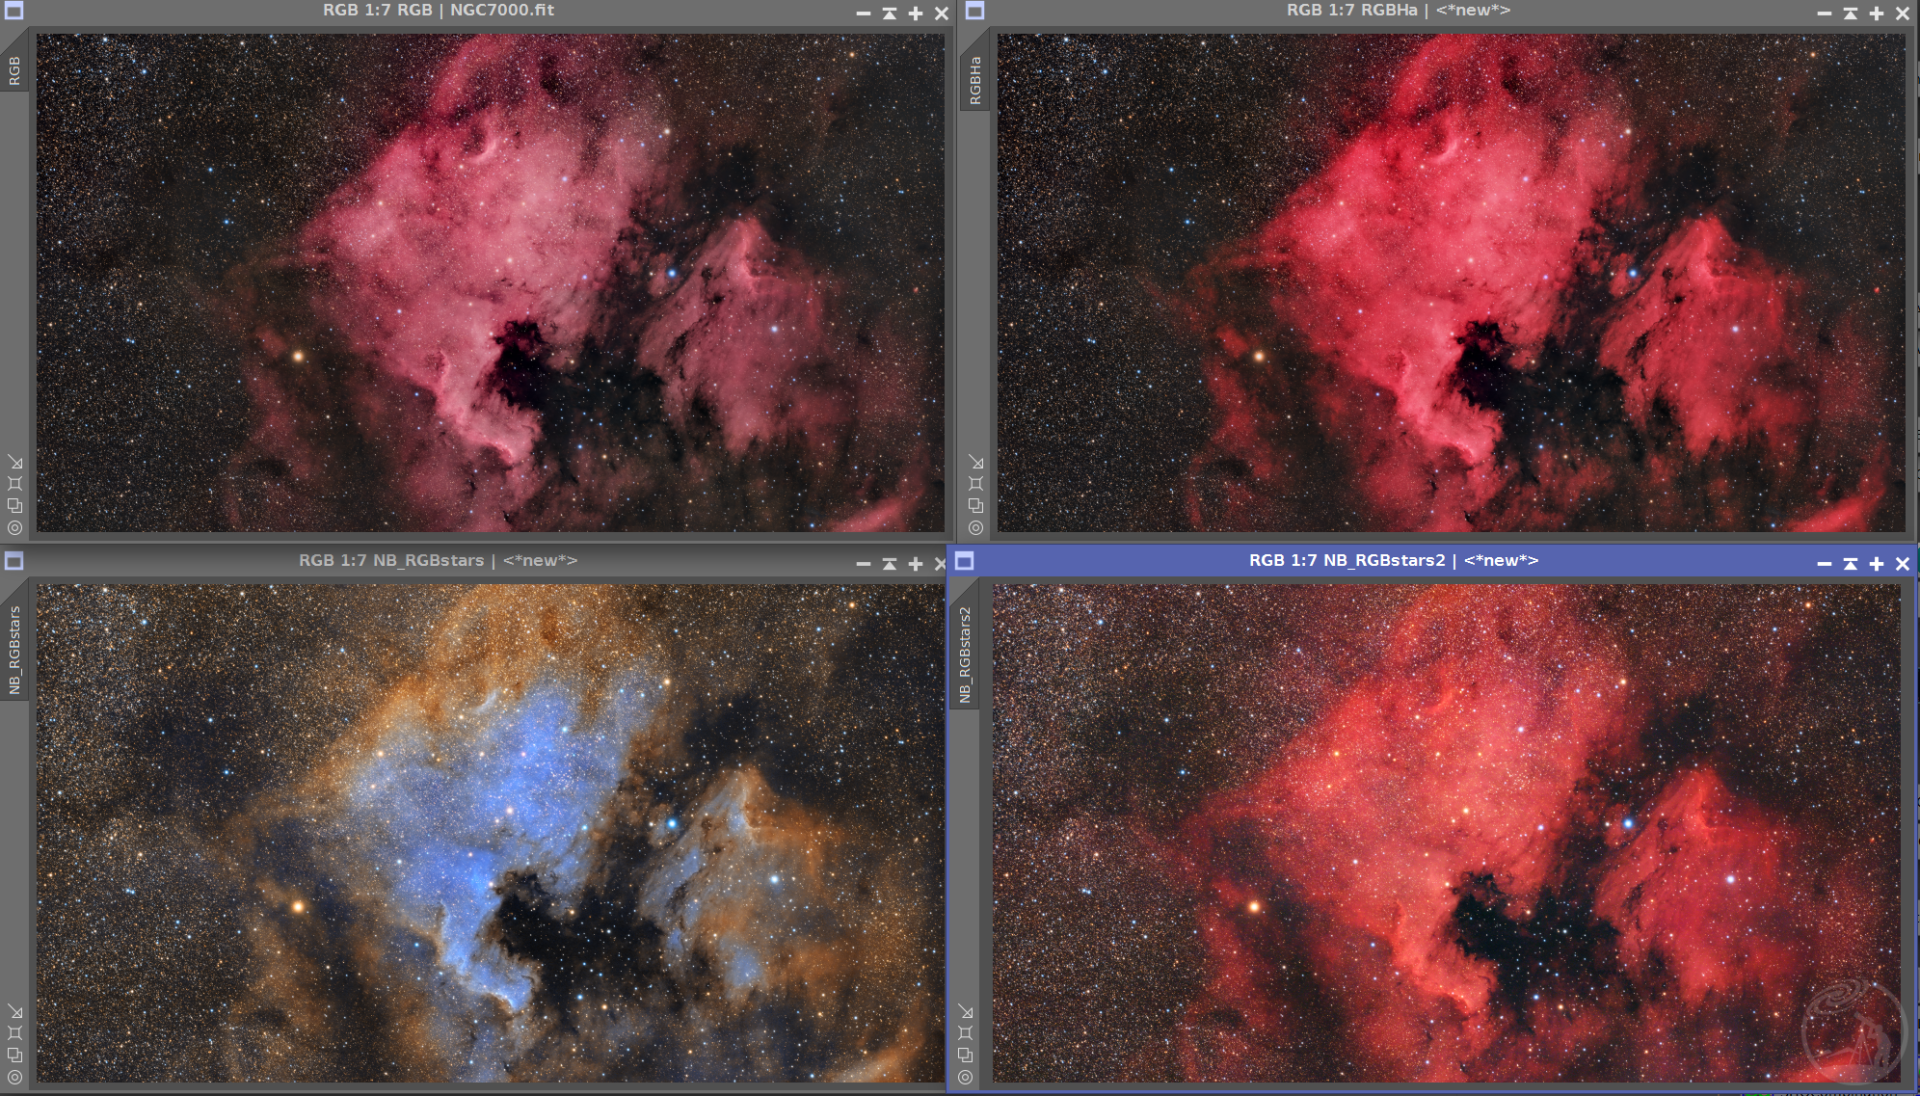Click the window menu icon of NB_RGBstars window

tap(14, 561)
